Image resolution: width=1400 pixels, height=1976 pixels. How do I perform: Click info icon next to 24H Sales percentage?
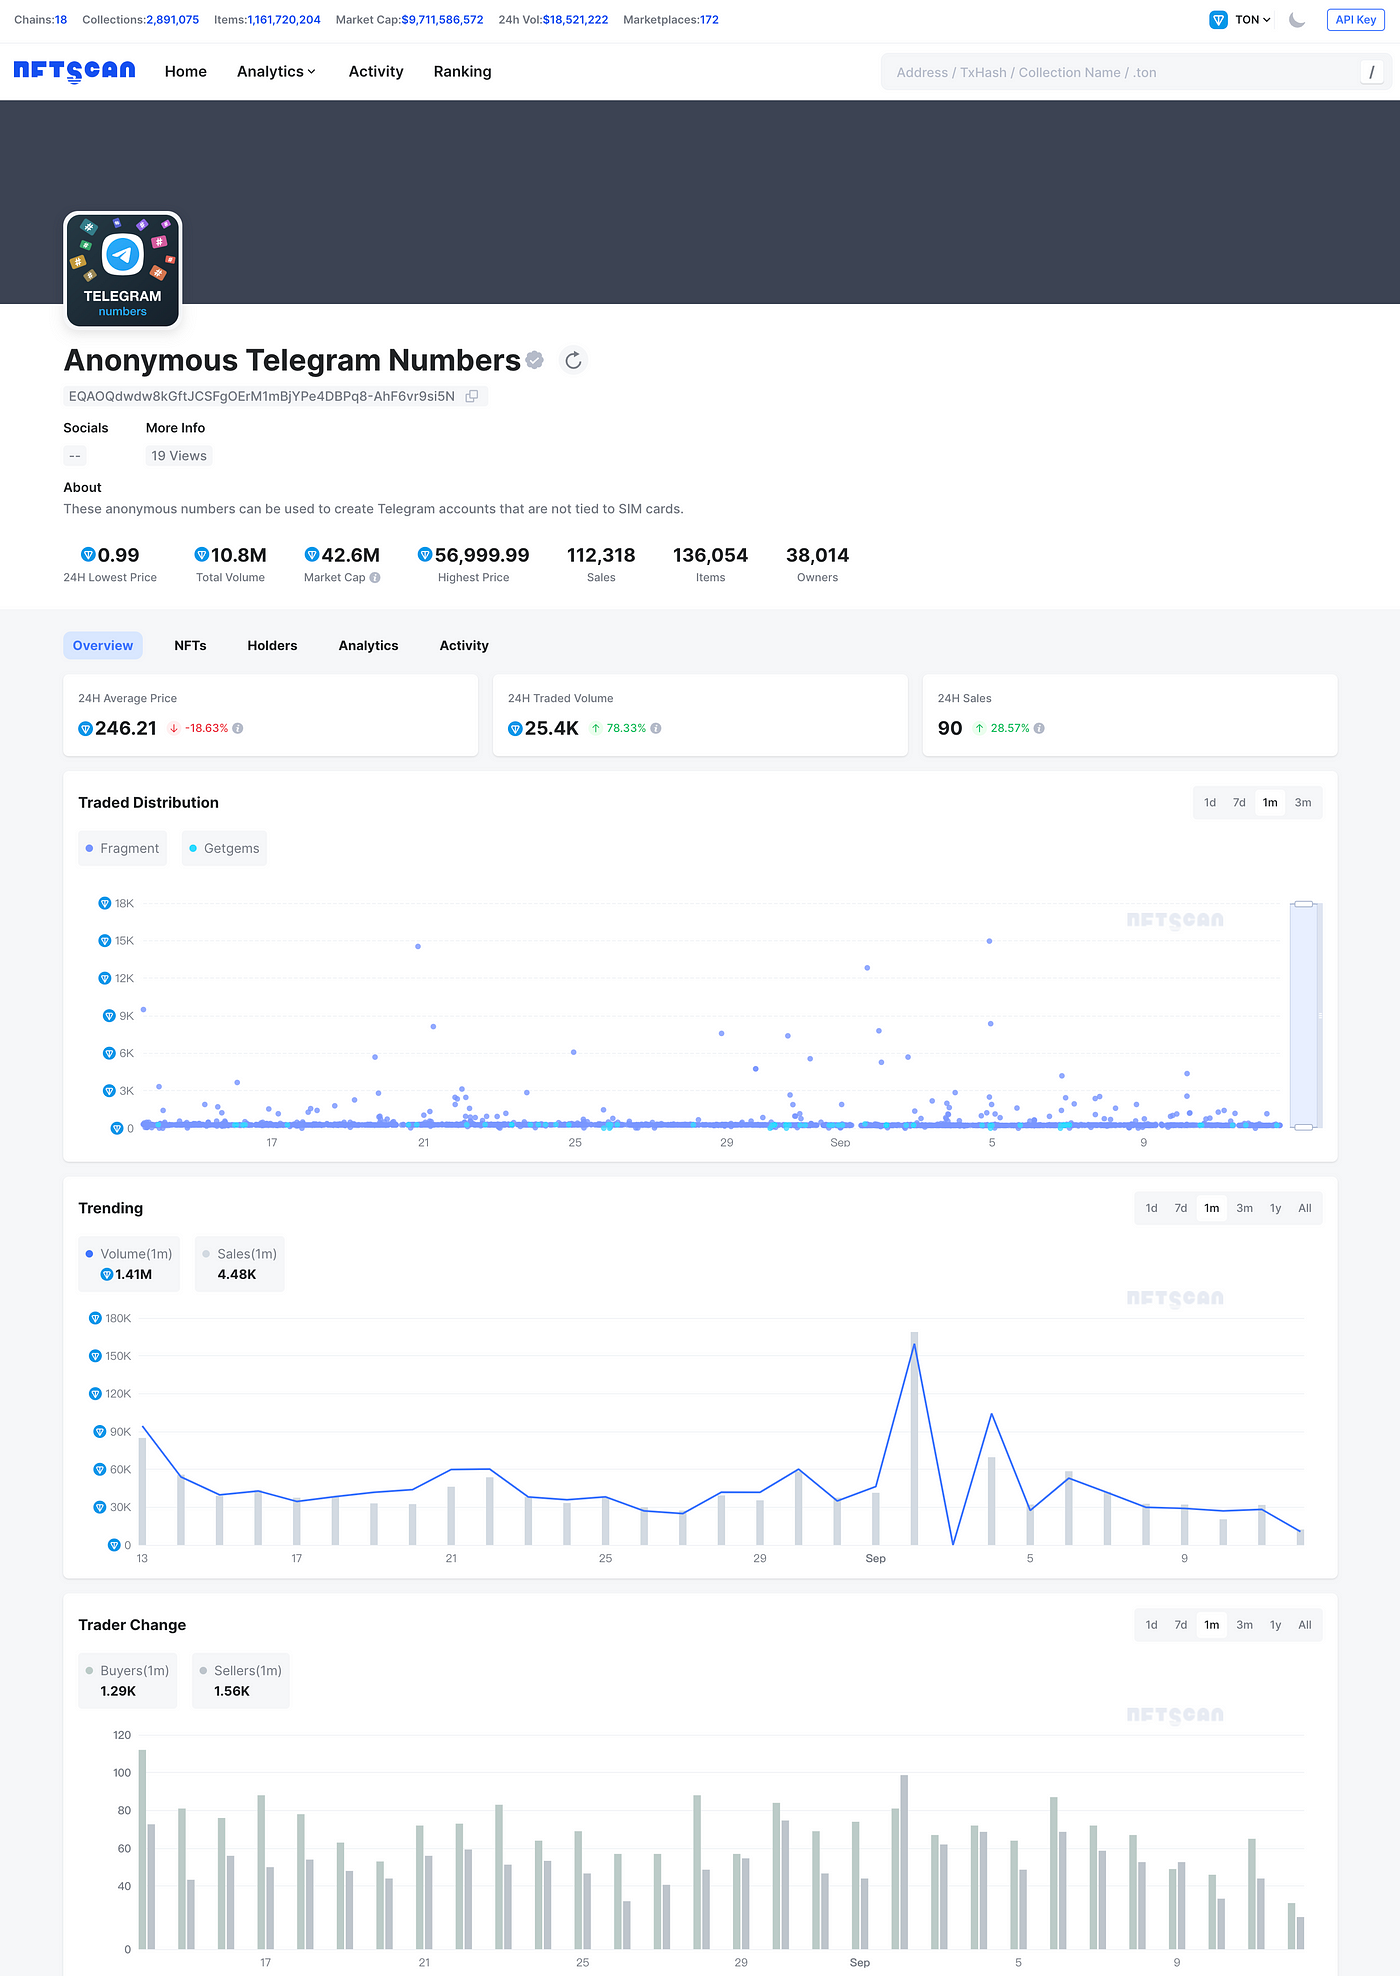coord(1039,729)
